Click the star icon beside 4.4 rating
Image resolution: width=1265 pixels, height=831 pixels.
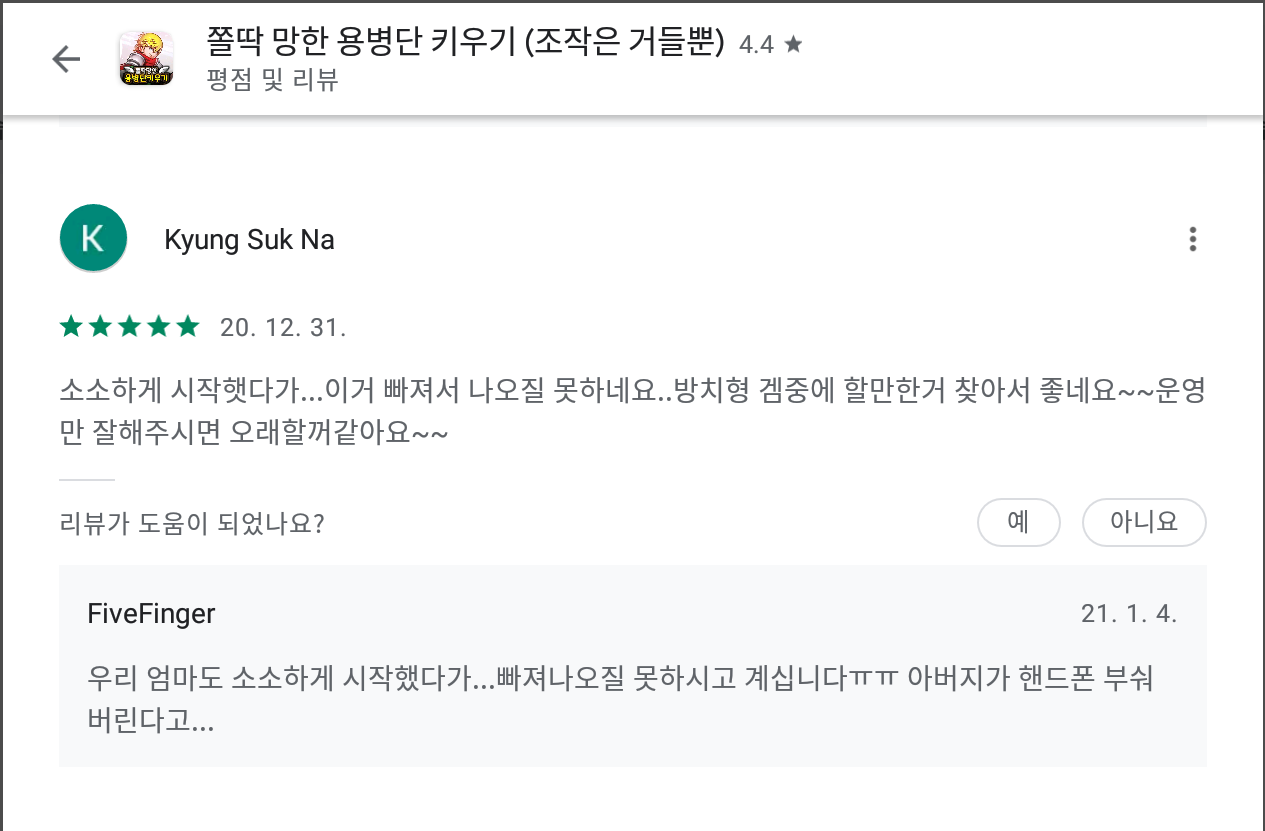(x=793, y=44)
